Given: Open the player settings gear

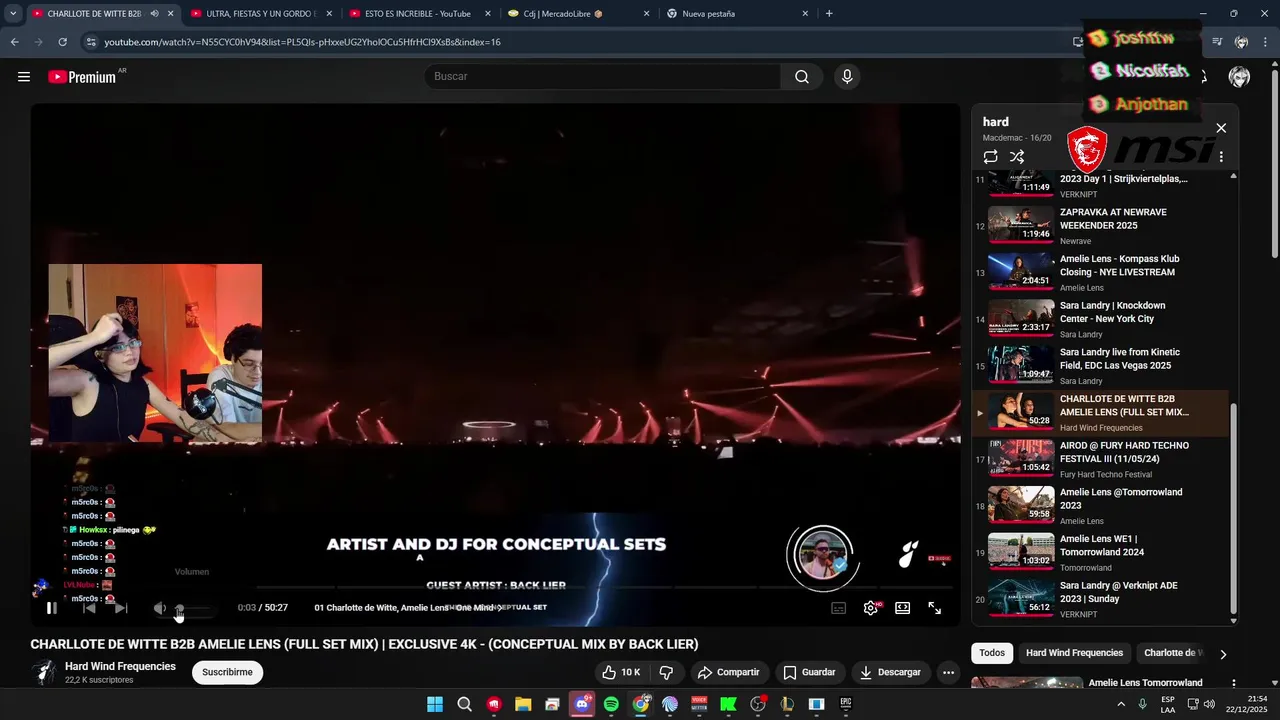Looking at the screenshot, I should click(x=871, y=608).
